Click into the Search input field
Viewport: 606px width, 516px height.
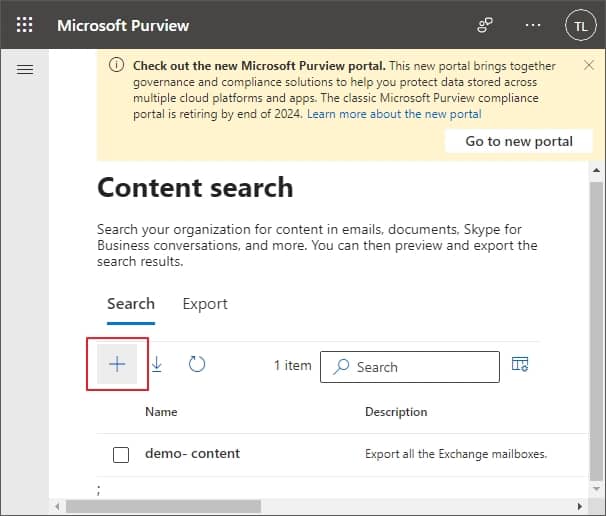click(x=410, y=367)
